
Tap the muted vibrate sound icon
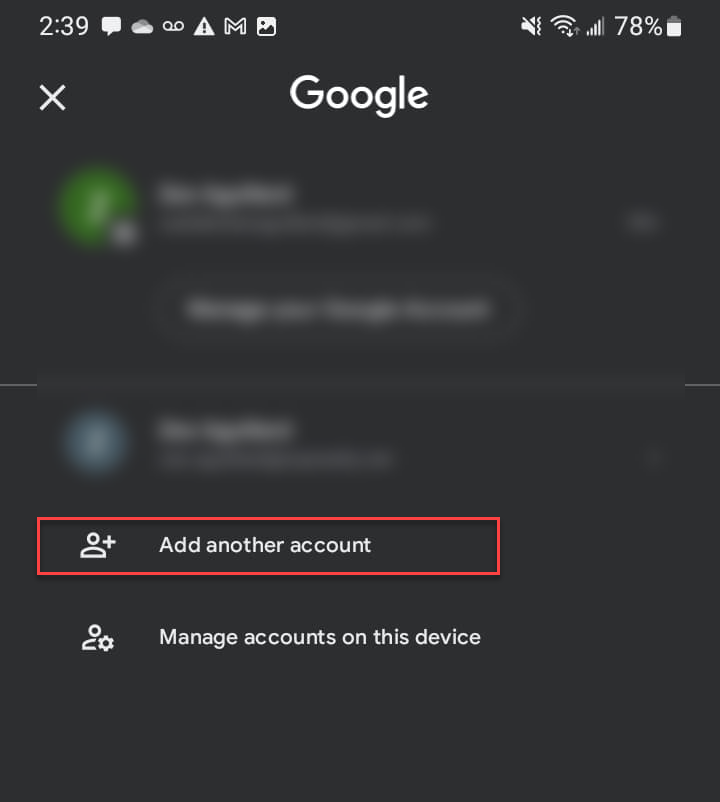pyautogui.click(x=531, y=26)
